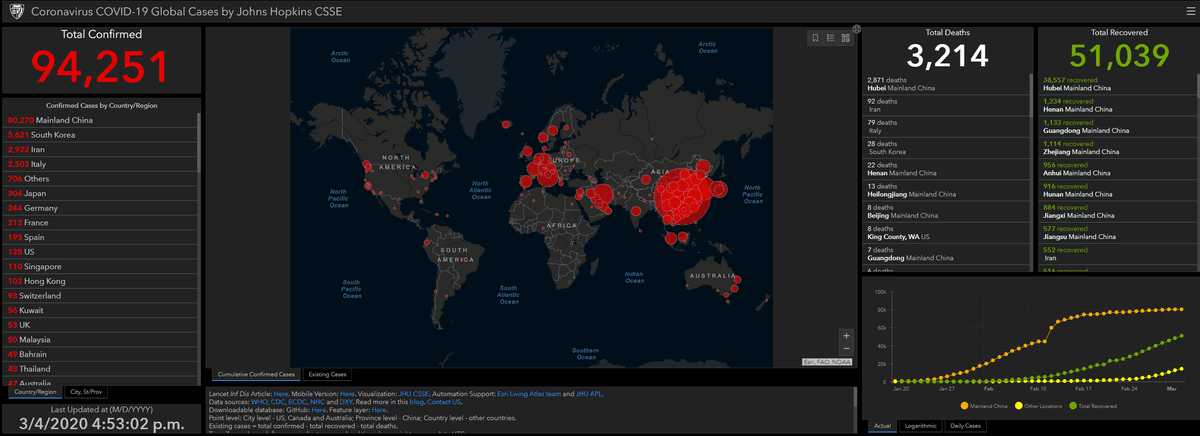The width and height of the screenshot is (1200, 436).
Task: Select Heilongjiang 13 deaths row
Action: [x=944, y=191]
